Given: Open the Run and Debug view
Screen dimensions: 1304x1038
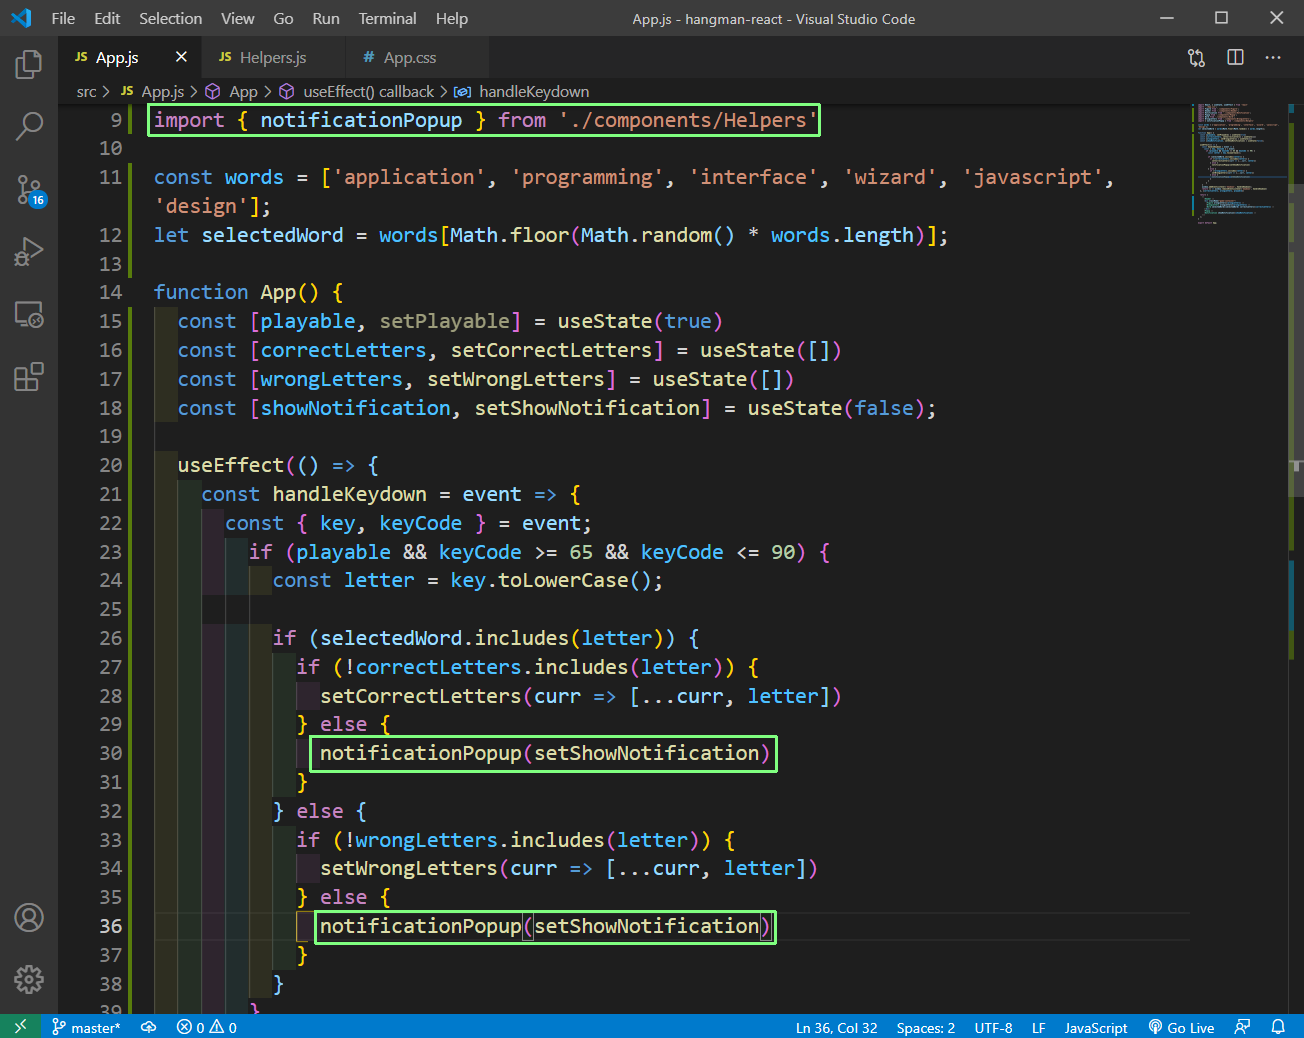Looking at the screenshot, I should pos(29,252).
